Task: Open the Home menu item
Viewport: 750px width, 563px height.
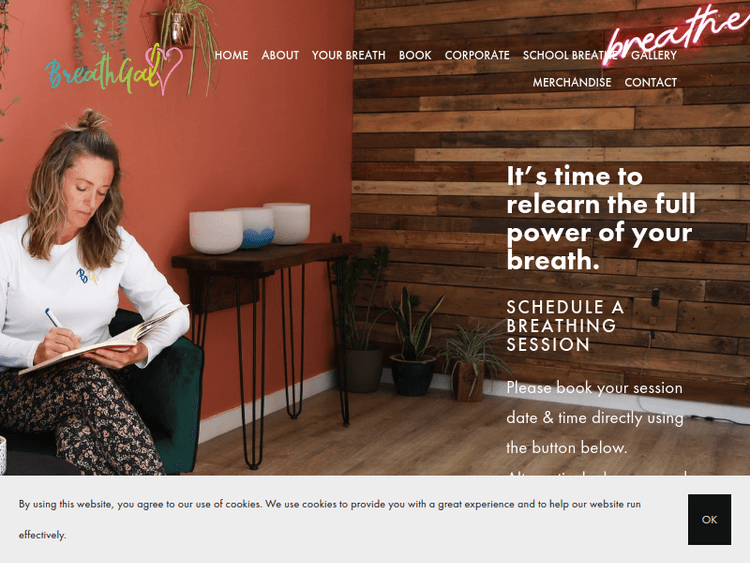Action: tap(232, 55)
